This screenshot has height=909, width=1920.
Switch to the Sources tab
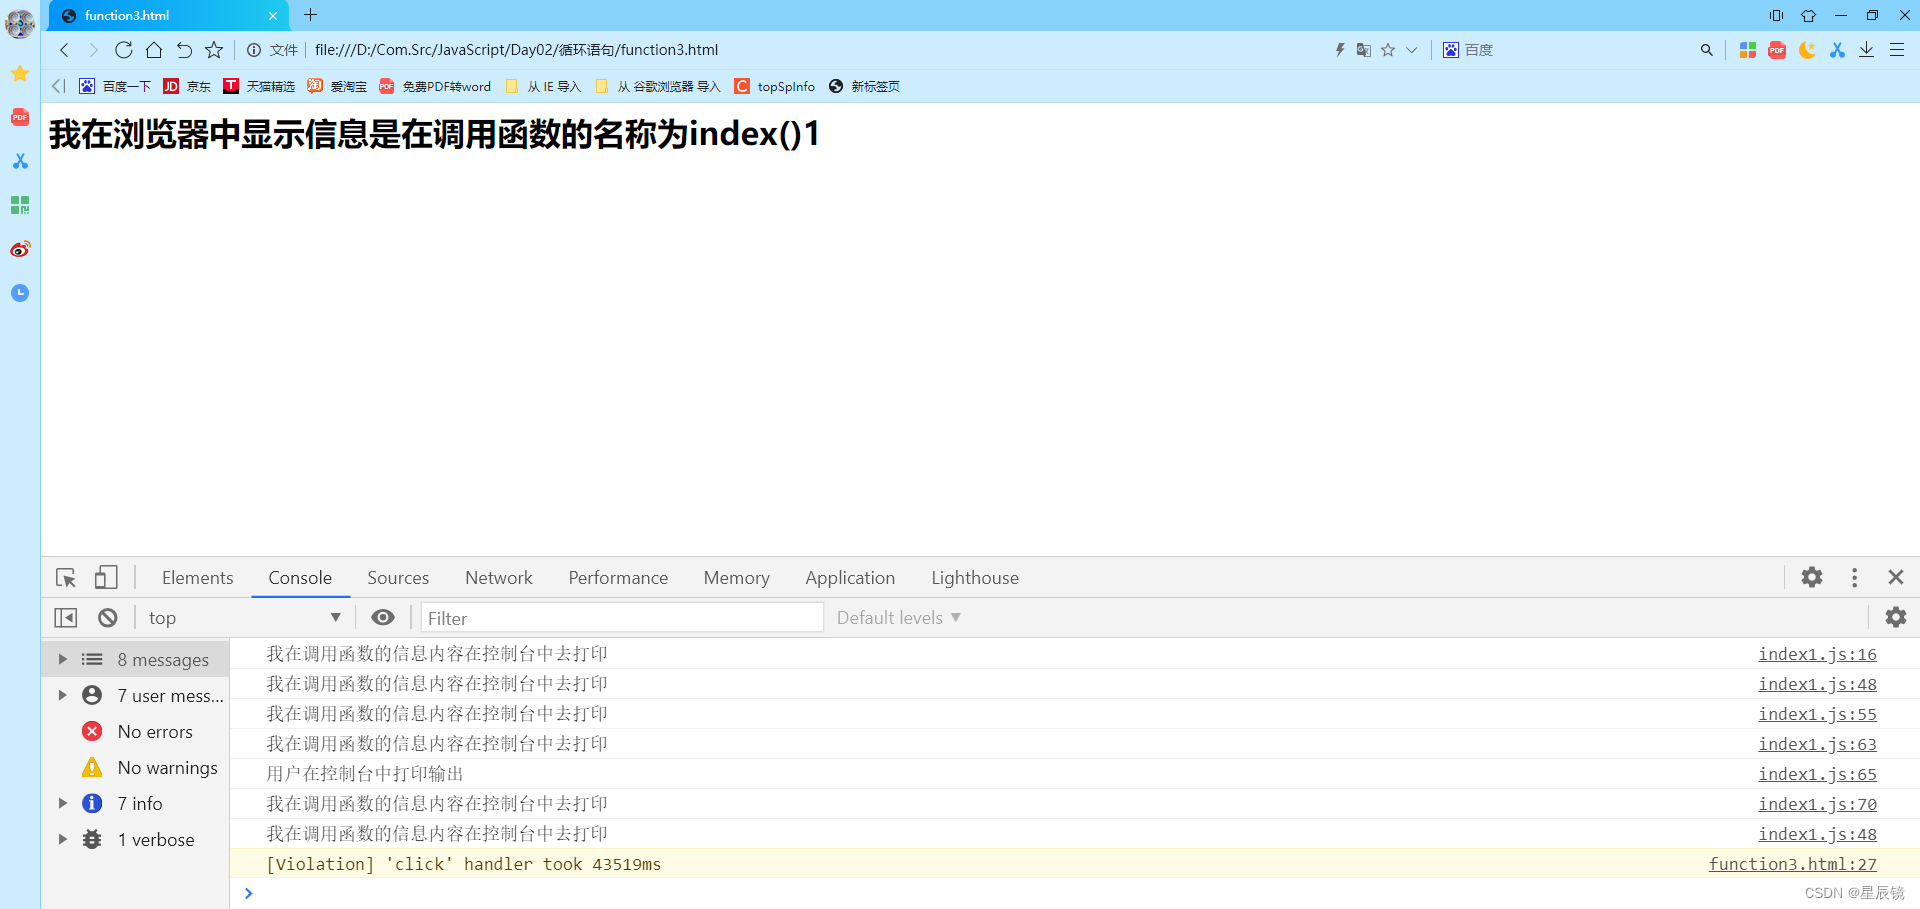(398, 578)
